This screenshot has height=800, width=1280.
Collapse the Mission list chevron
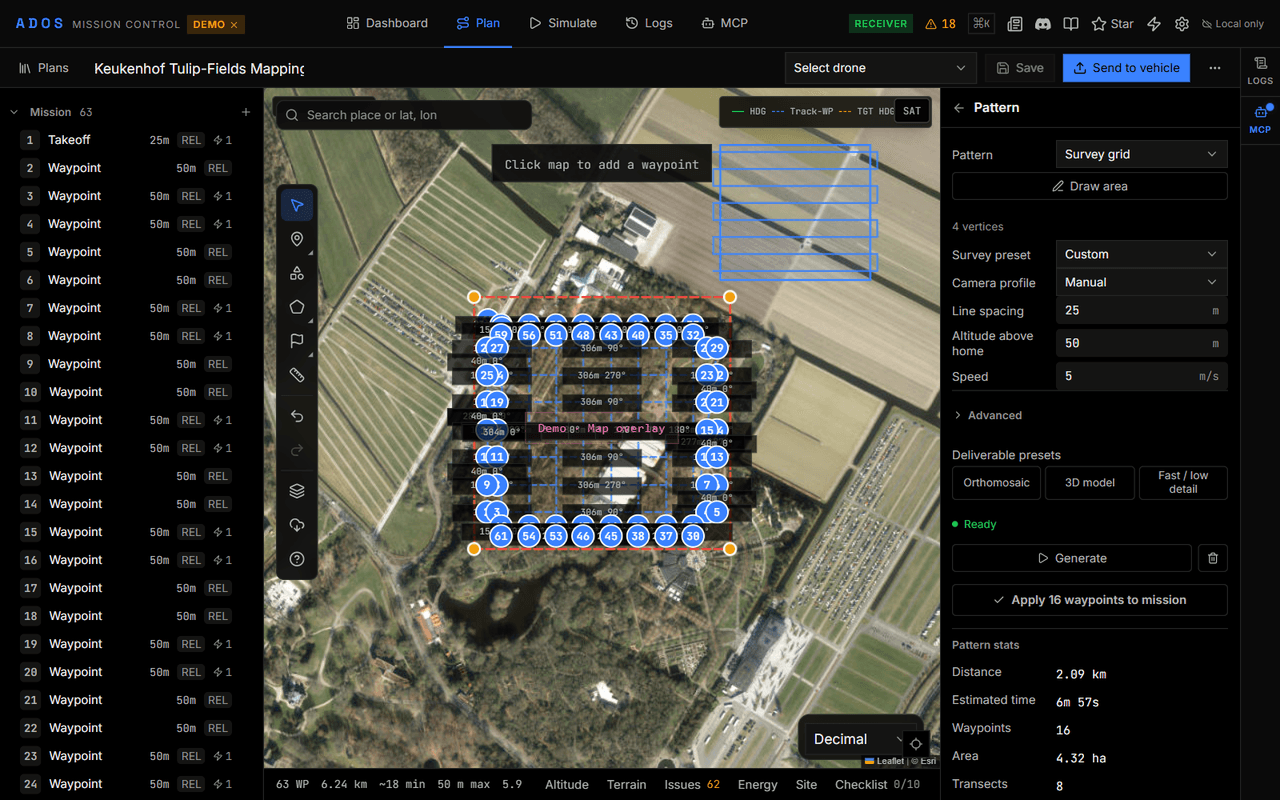click(x=14, y=112)
